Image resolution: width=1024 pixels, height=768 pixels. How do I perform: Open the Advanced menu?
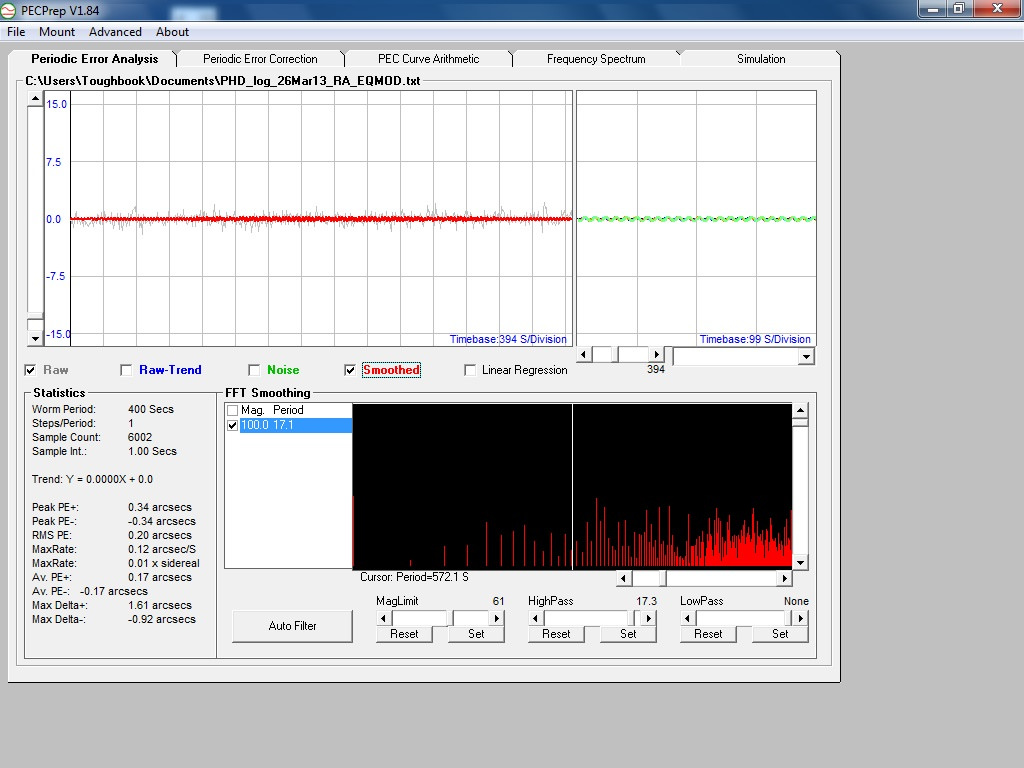click(114, 32)
